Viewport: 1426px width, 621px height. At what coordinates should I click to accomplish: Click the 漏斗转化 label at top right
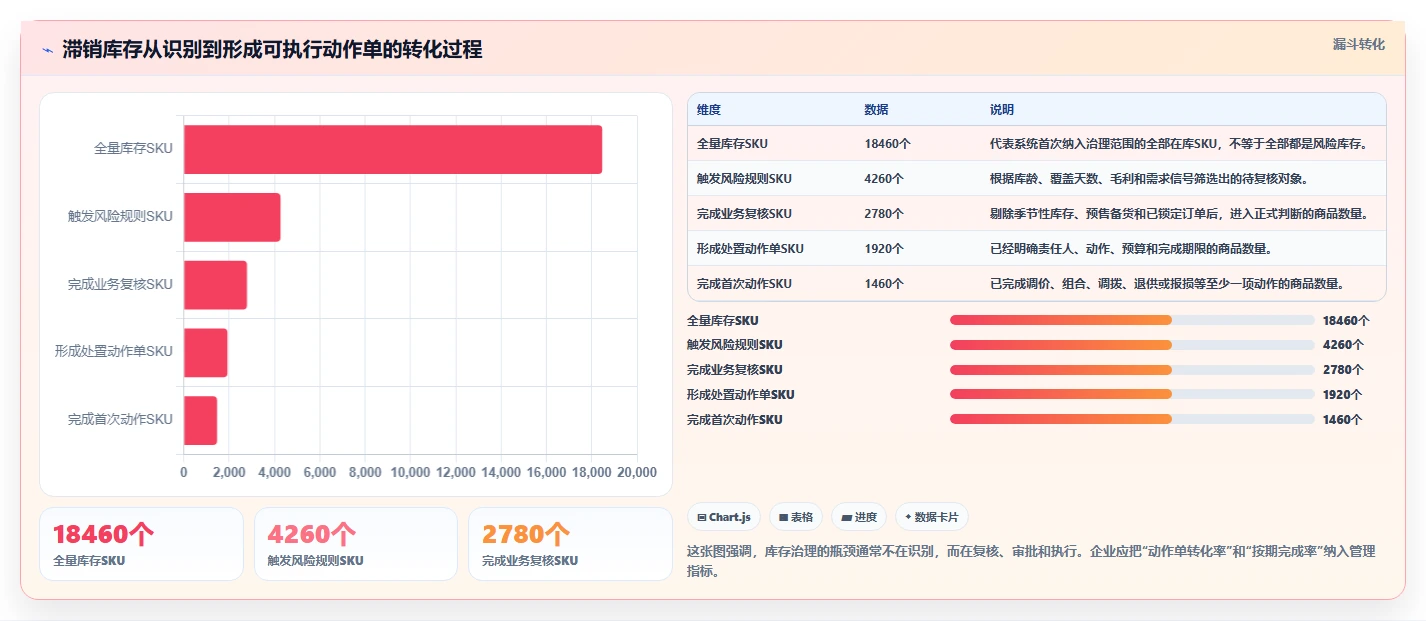(1359, 44)
